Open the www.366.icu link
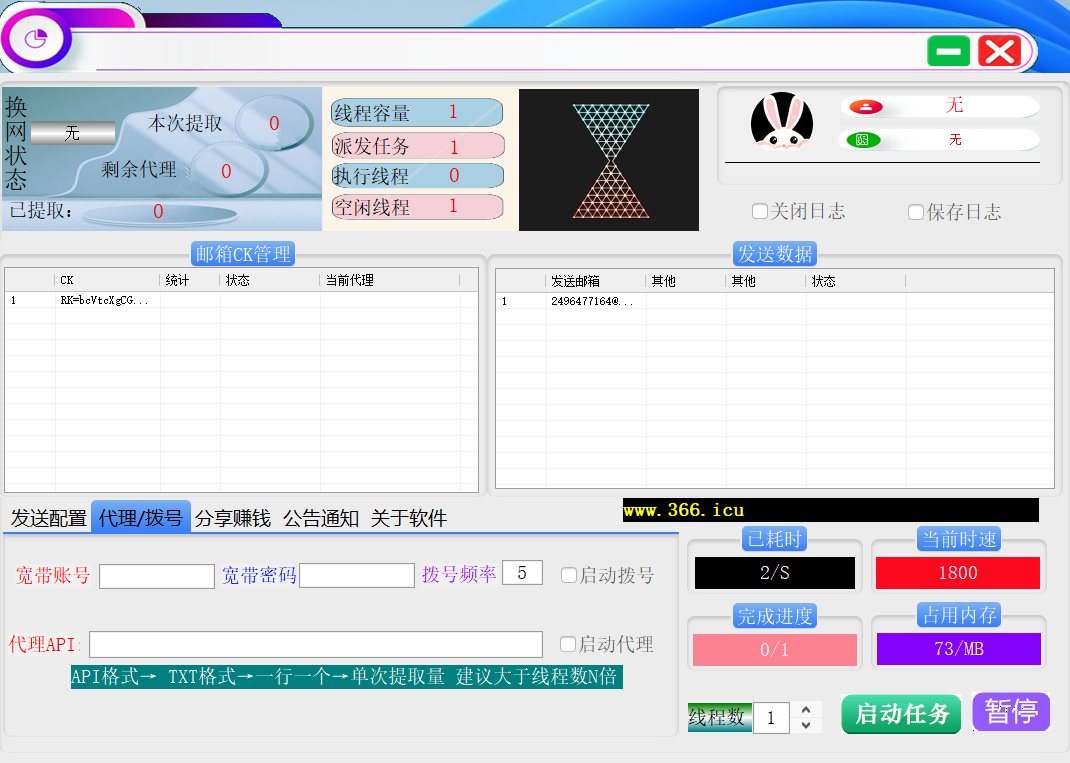1070x763 pixels. 684,511
